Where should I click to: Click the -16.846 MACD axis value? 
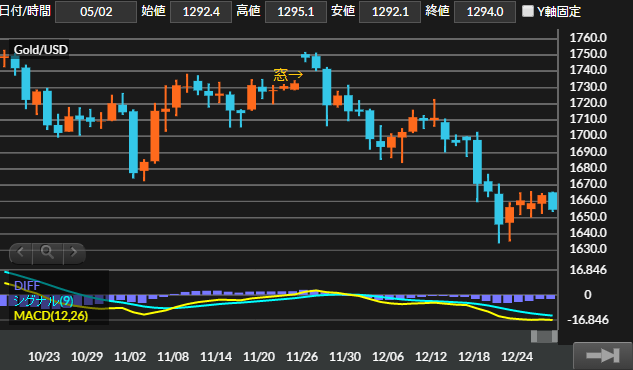[x=588, y=320]
